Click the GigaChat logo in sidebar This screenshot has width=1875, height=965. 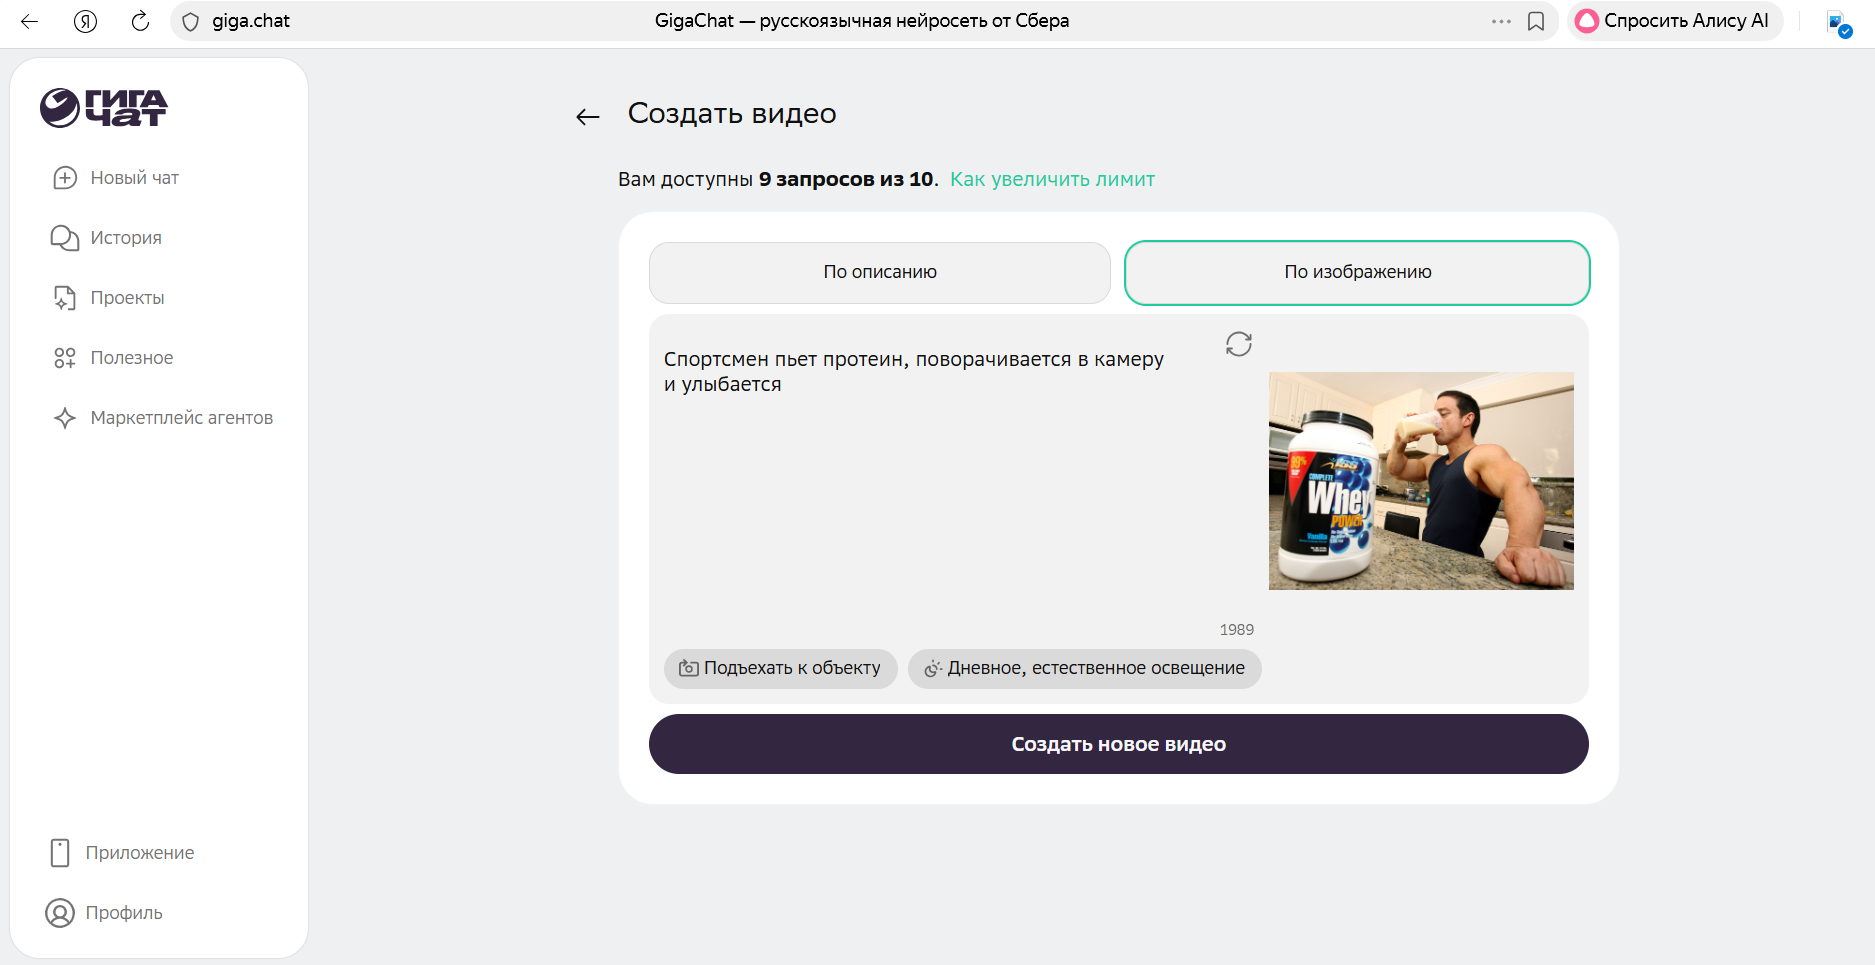click(103, 108)
